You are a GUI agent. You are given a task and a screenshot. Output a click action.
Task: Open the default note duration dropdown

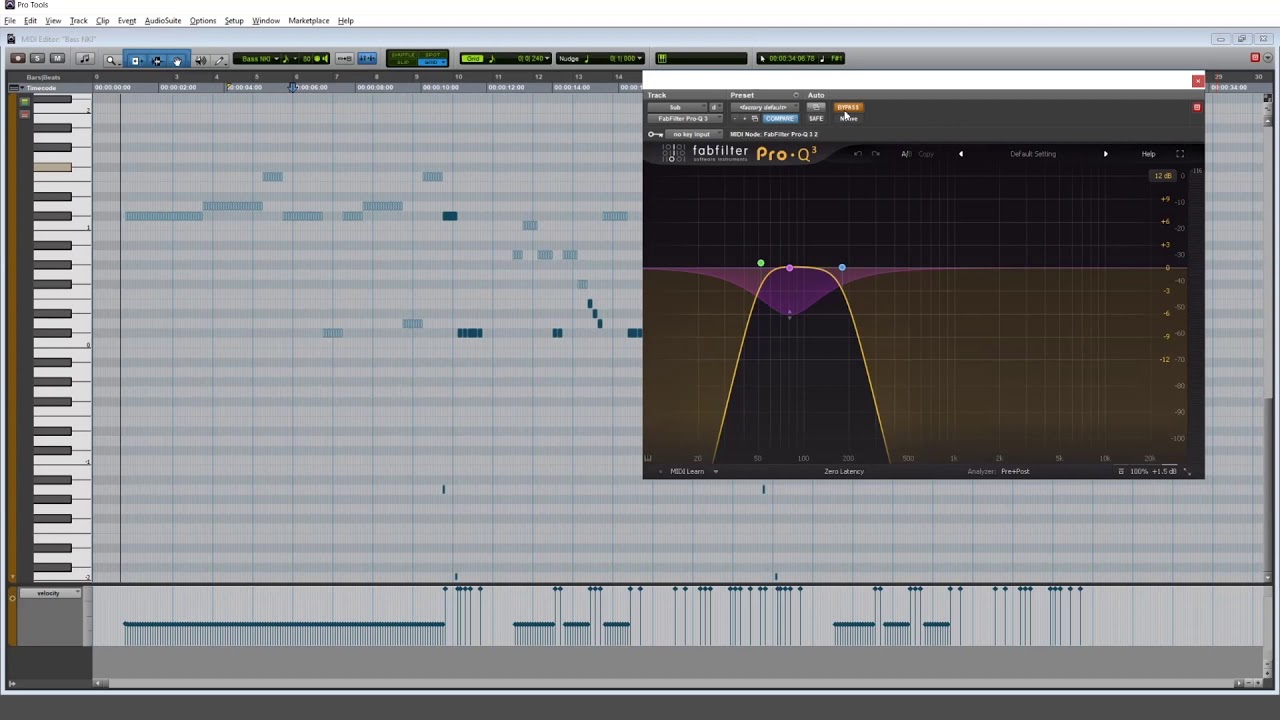pyautogui.click(x=291, y=59)
